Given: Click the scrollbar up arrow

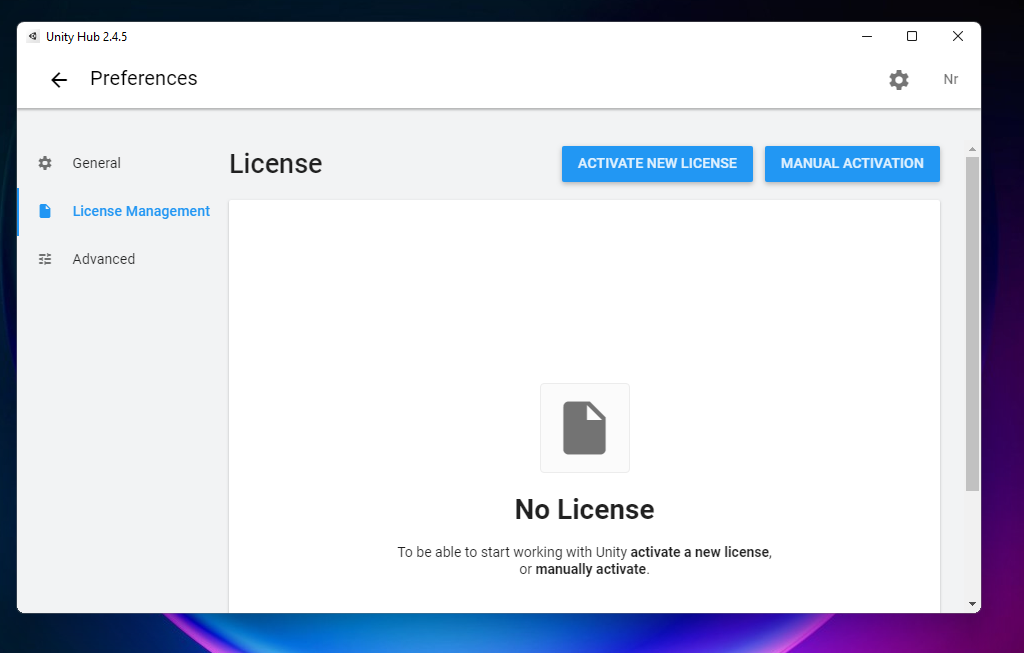Looking at the screenshot, I should pos(972,150).
